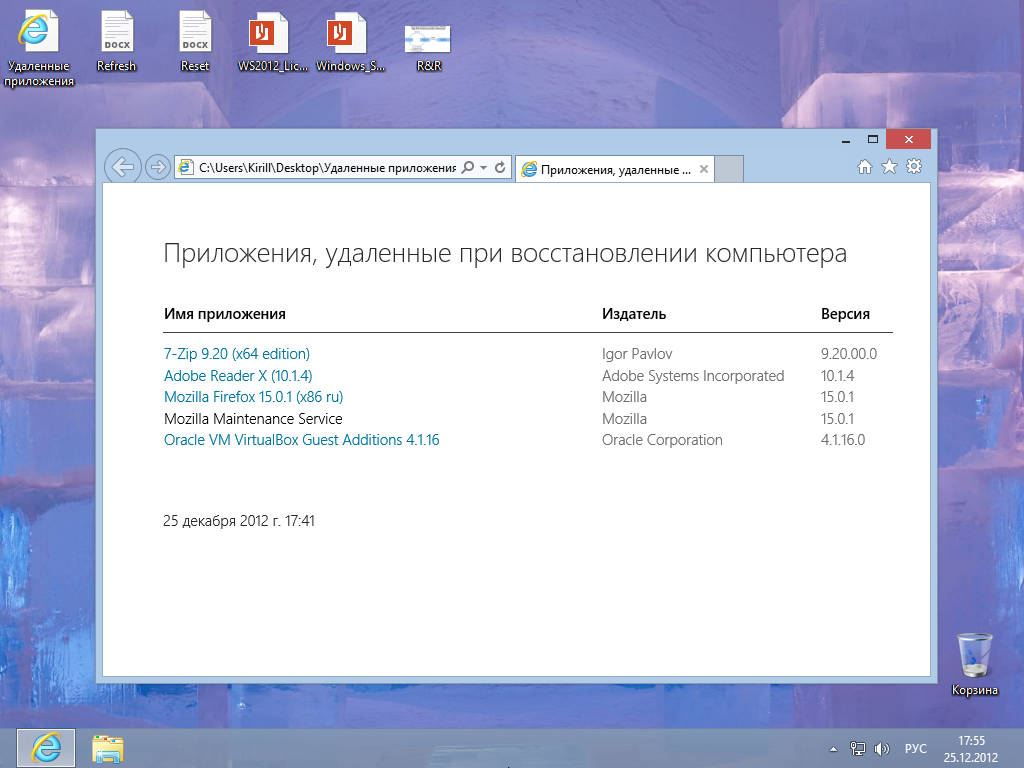1024x768 pixels.
Task: Open Favorites star icon
Action: [889, 167]
